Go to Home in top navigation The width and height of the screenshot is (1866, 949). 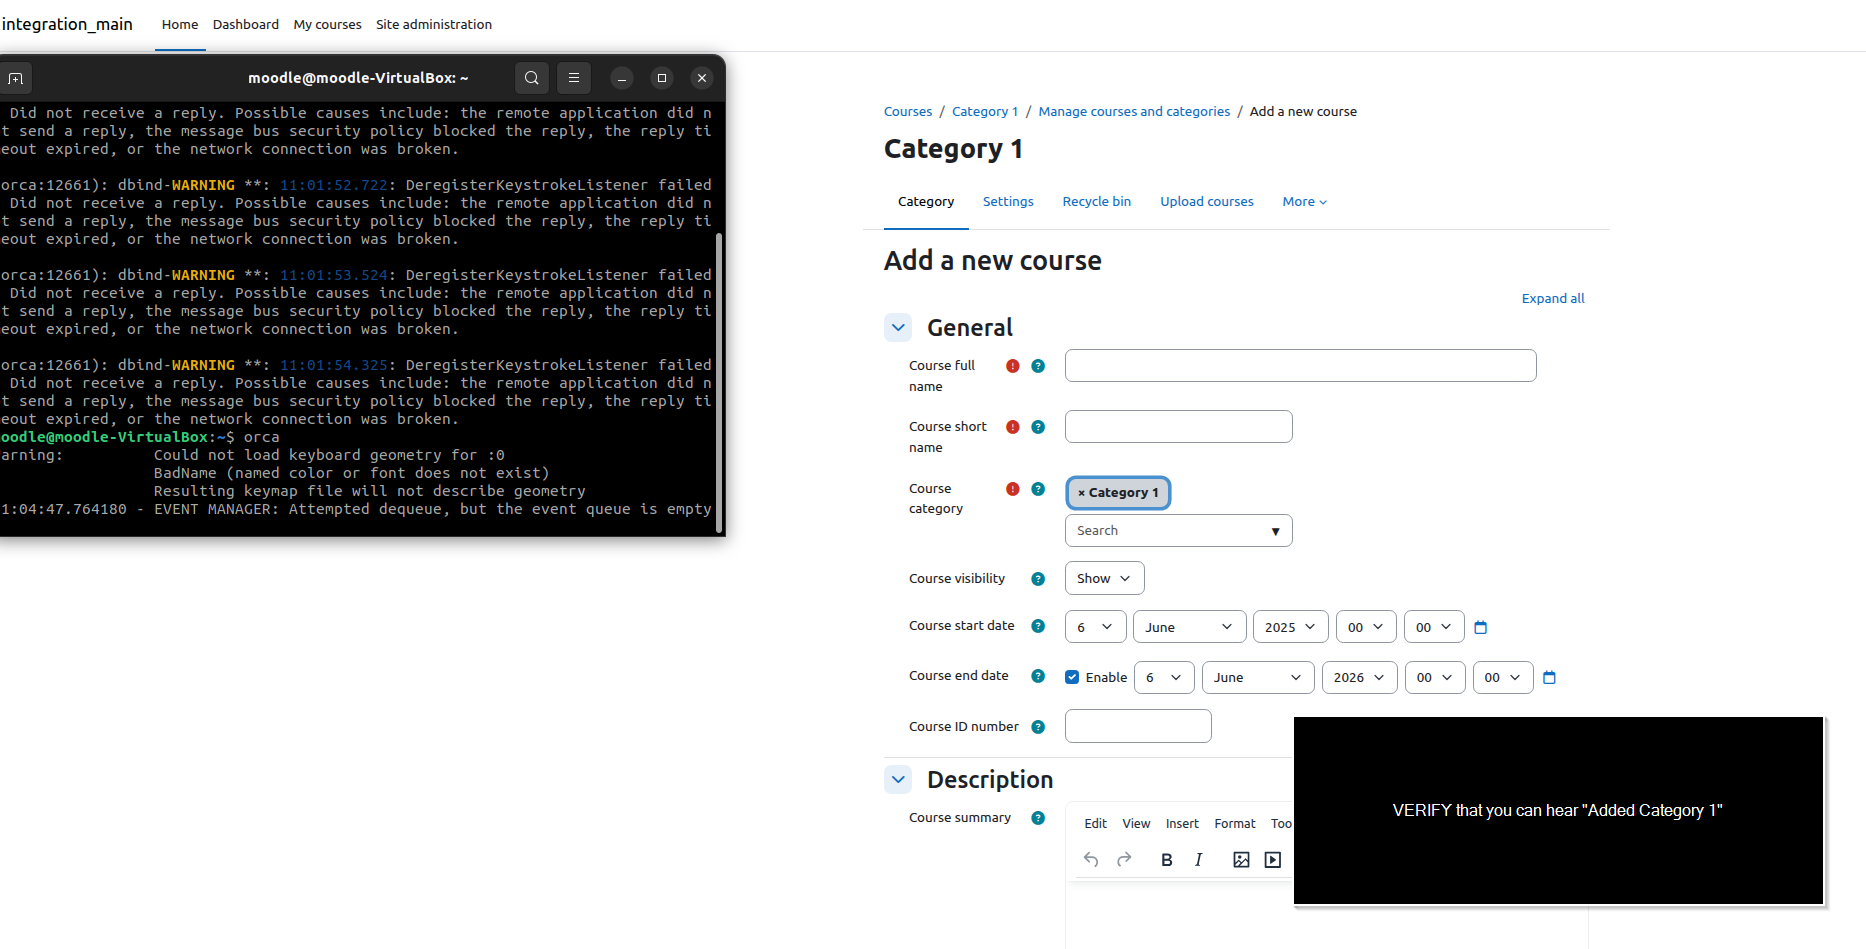click(180, 24)
